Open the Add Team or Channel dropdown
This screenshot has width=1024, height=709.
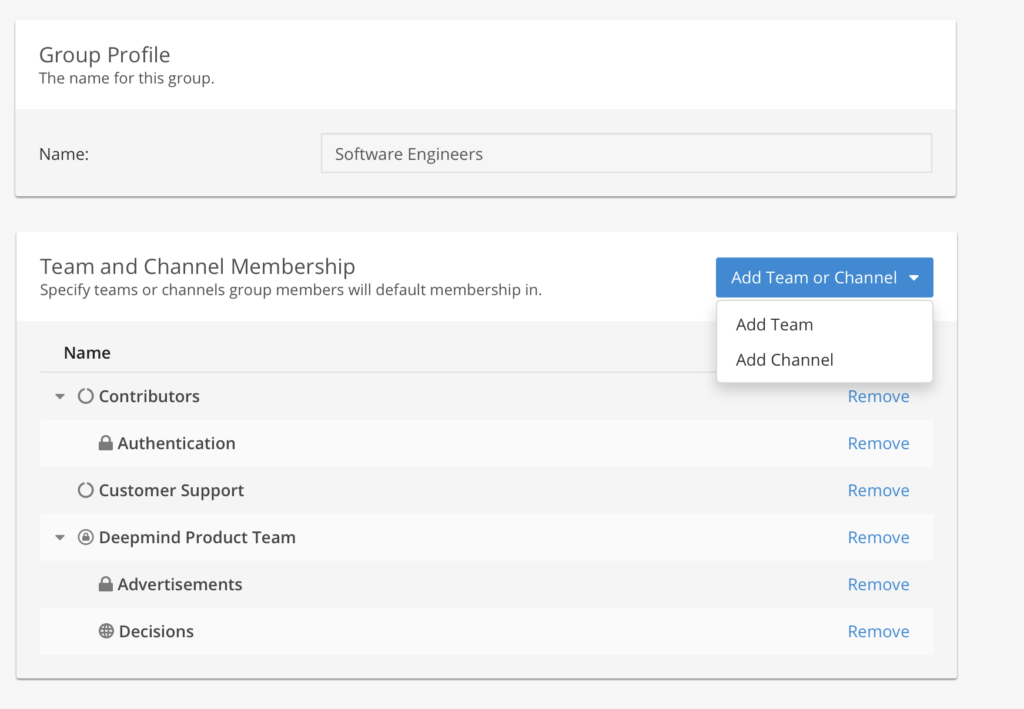(x=824, y=277)
